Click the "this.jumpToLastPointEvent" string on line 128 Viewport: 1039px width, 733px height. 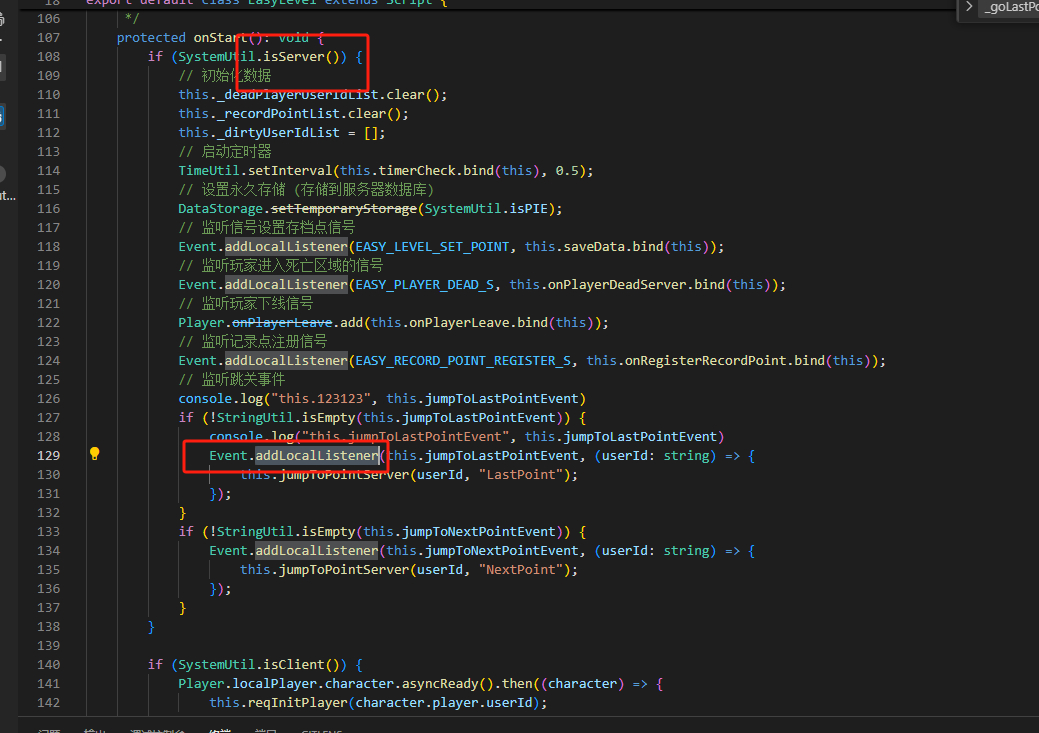click(406, 437)
